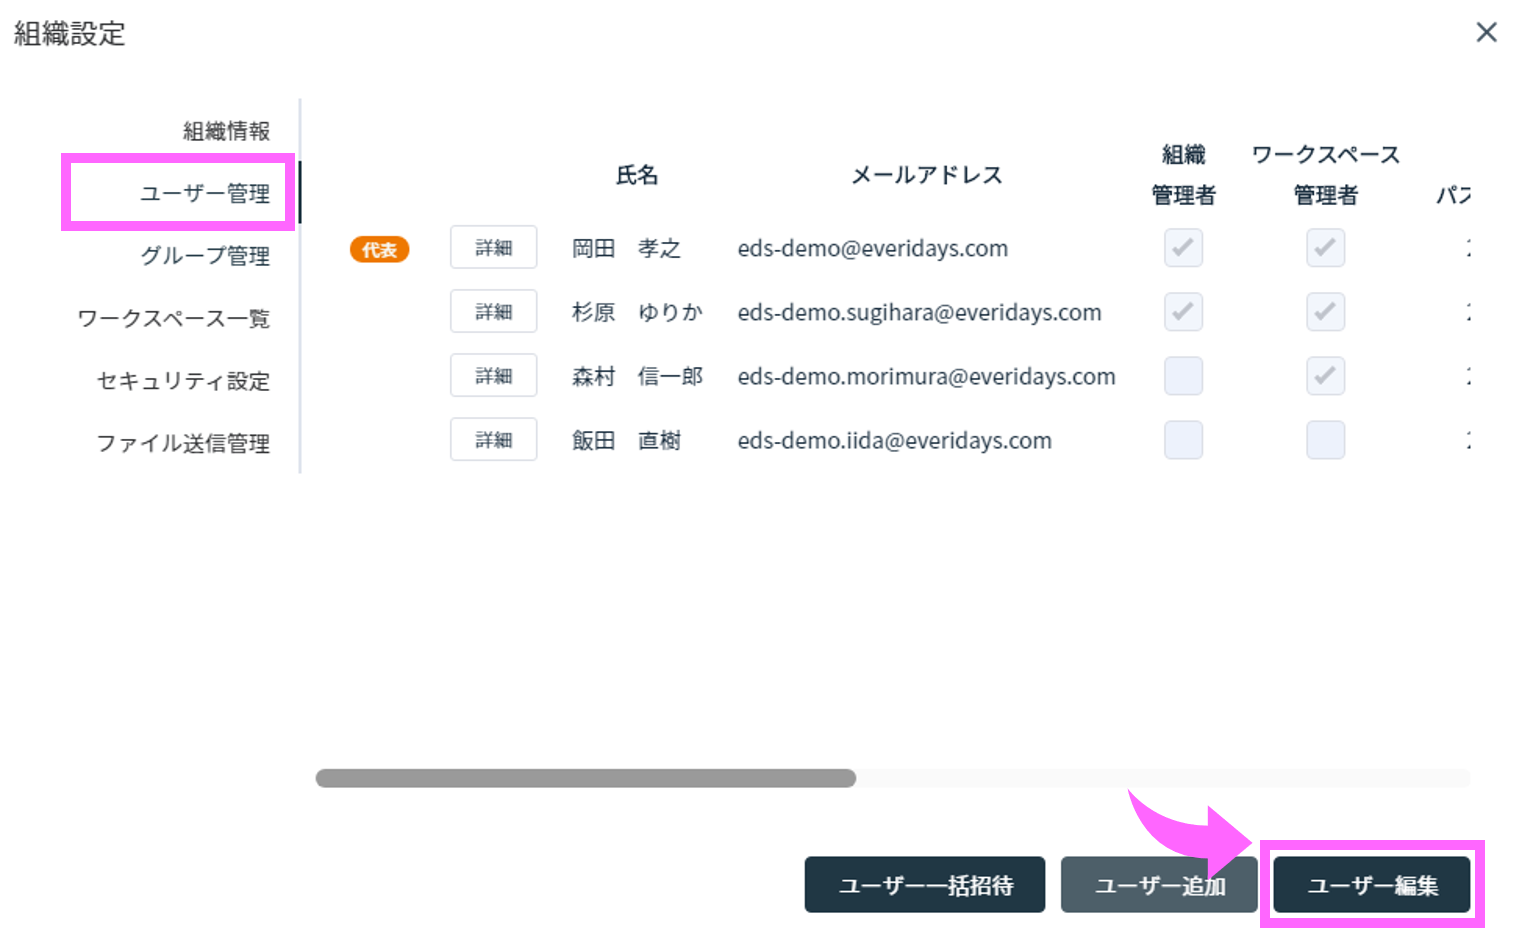Open 詳細 for 杉原 ゆりか
This screenshot has width=1522, height=933.
click(493, 311)
